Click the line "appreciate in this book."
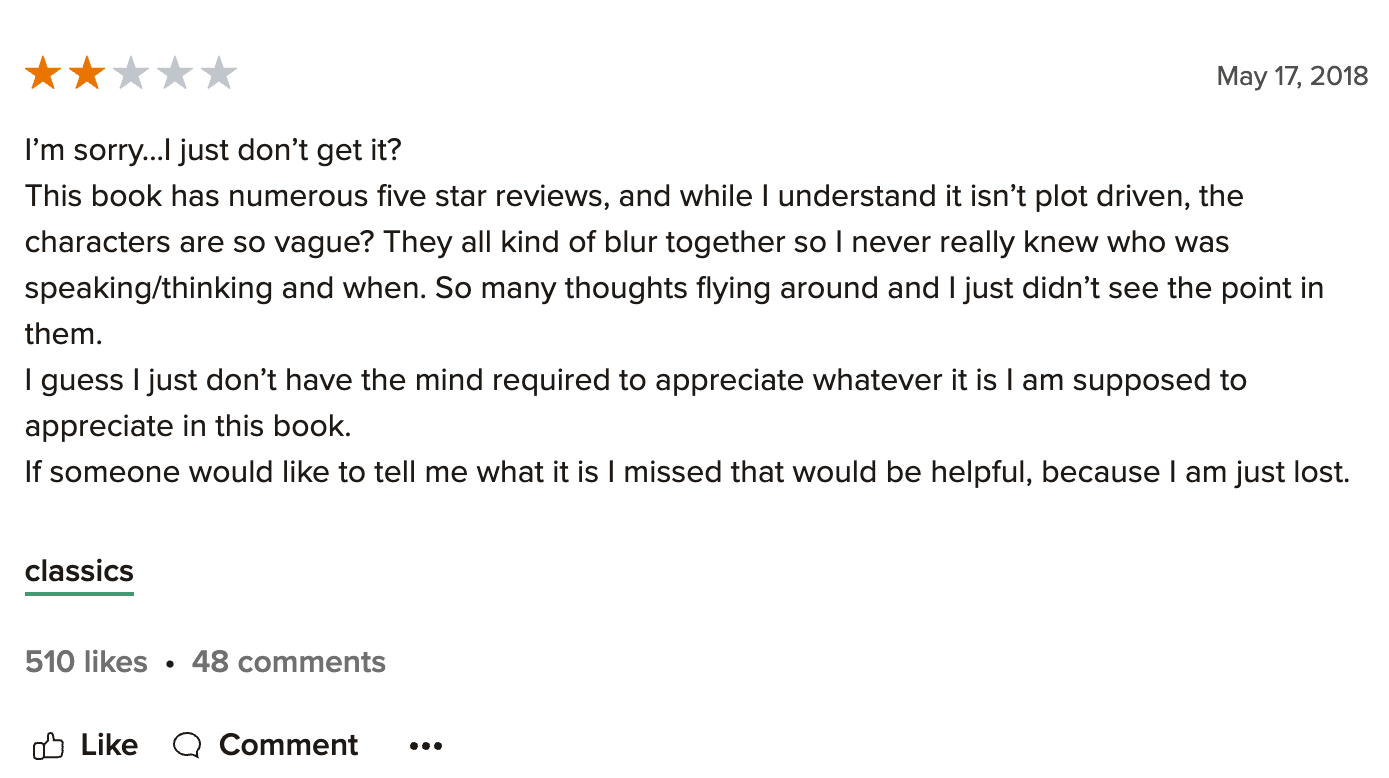Image resolution: width=1389 pixels, height=778 pixels. tap(188, 426)
